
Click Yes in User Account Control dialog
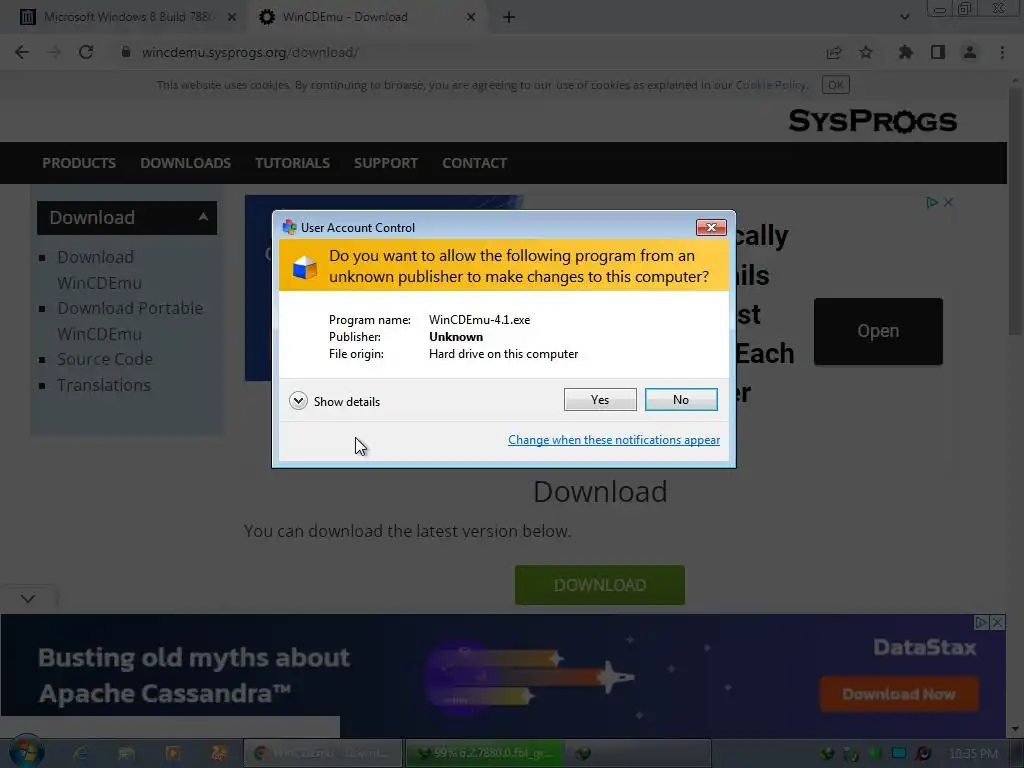[600, 400]
